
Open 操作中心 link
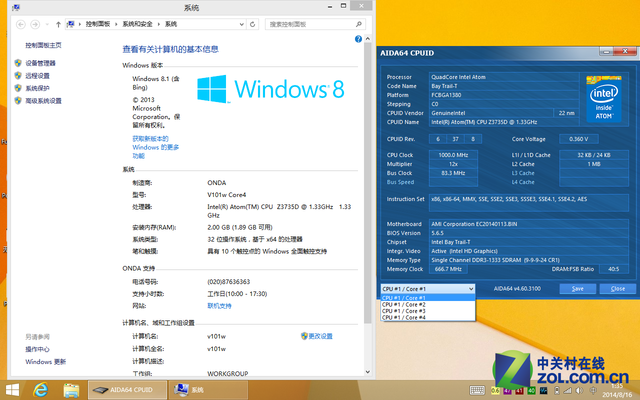tap(37, 349)
